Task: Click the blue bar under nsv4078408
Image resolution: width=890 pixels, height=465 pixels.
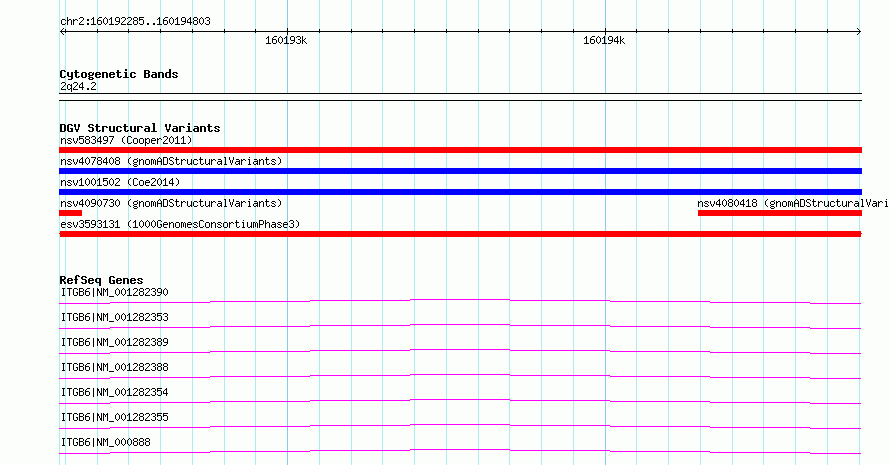Action: point(460,171)
